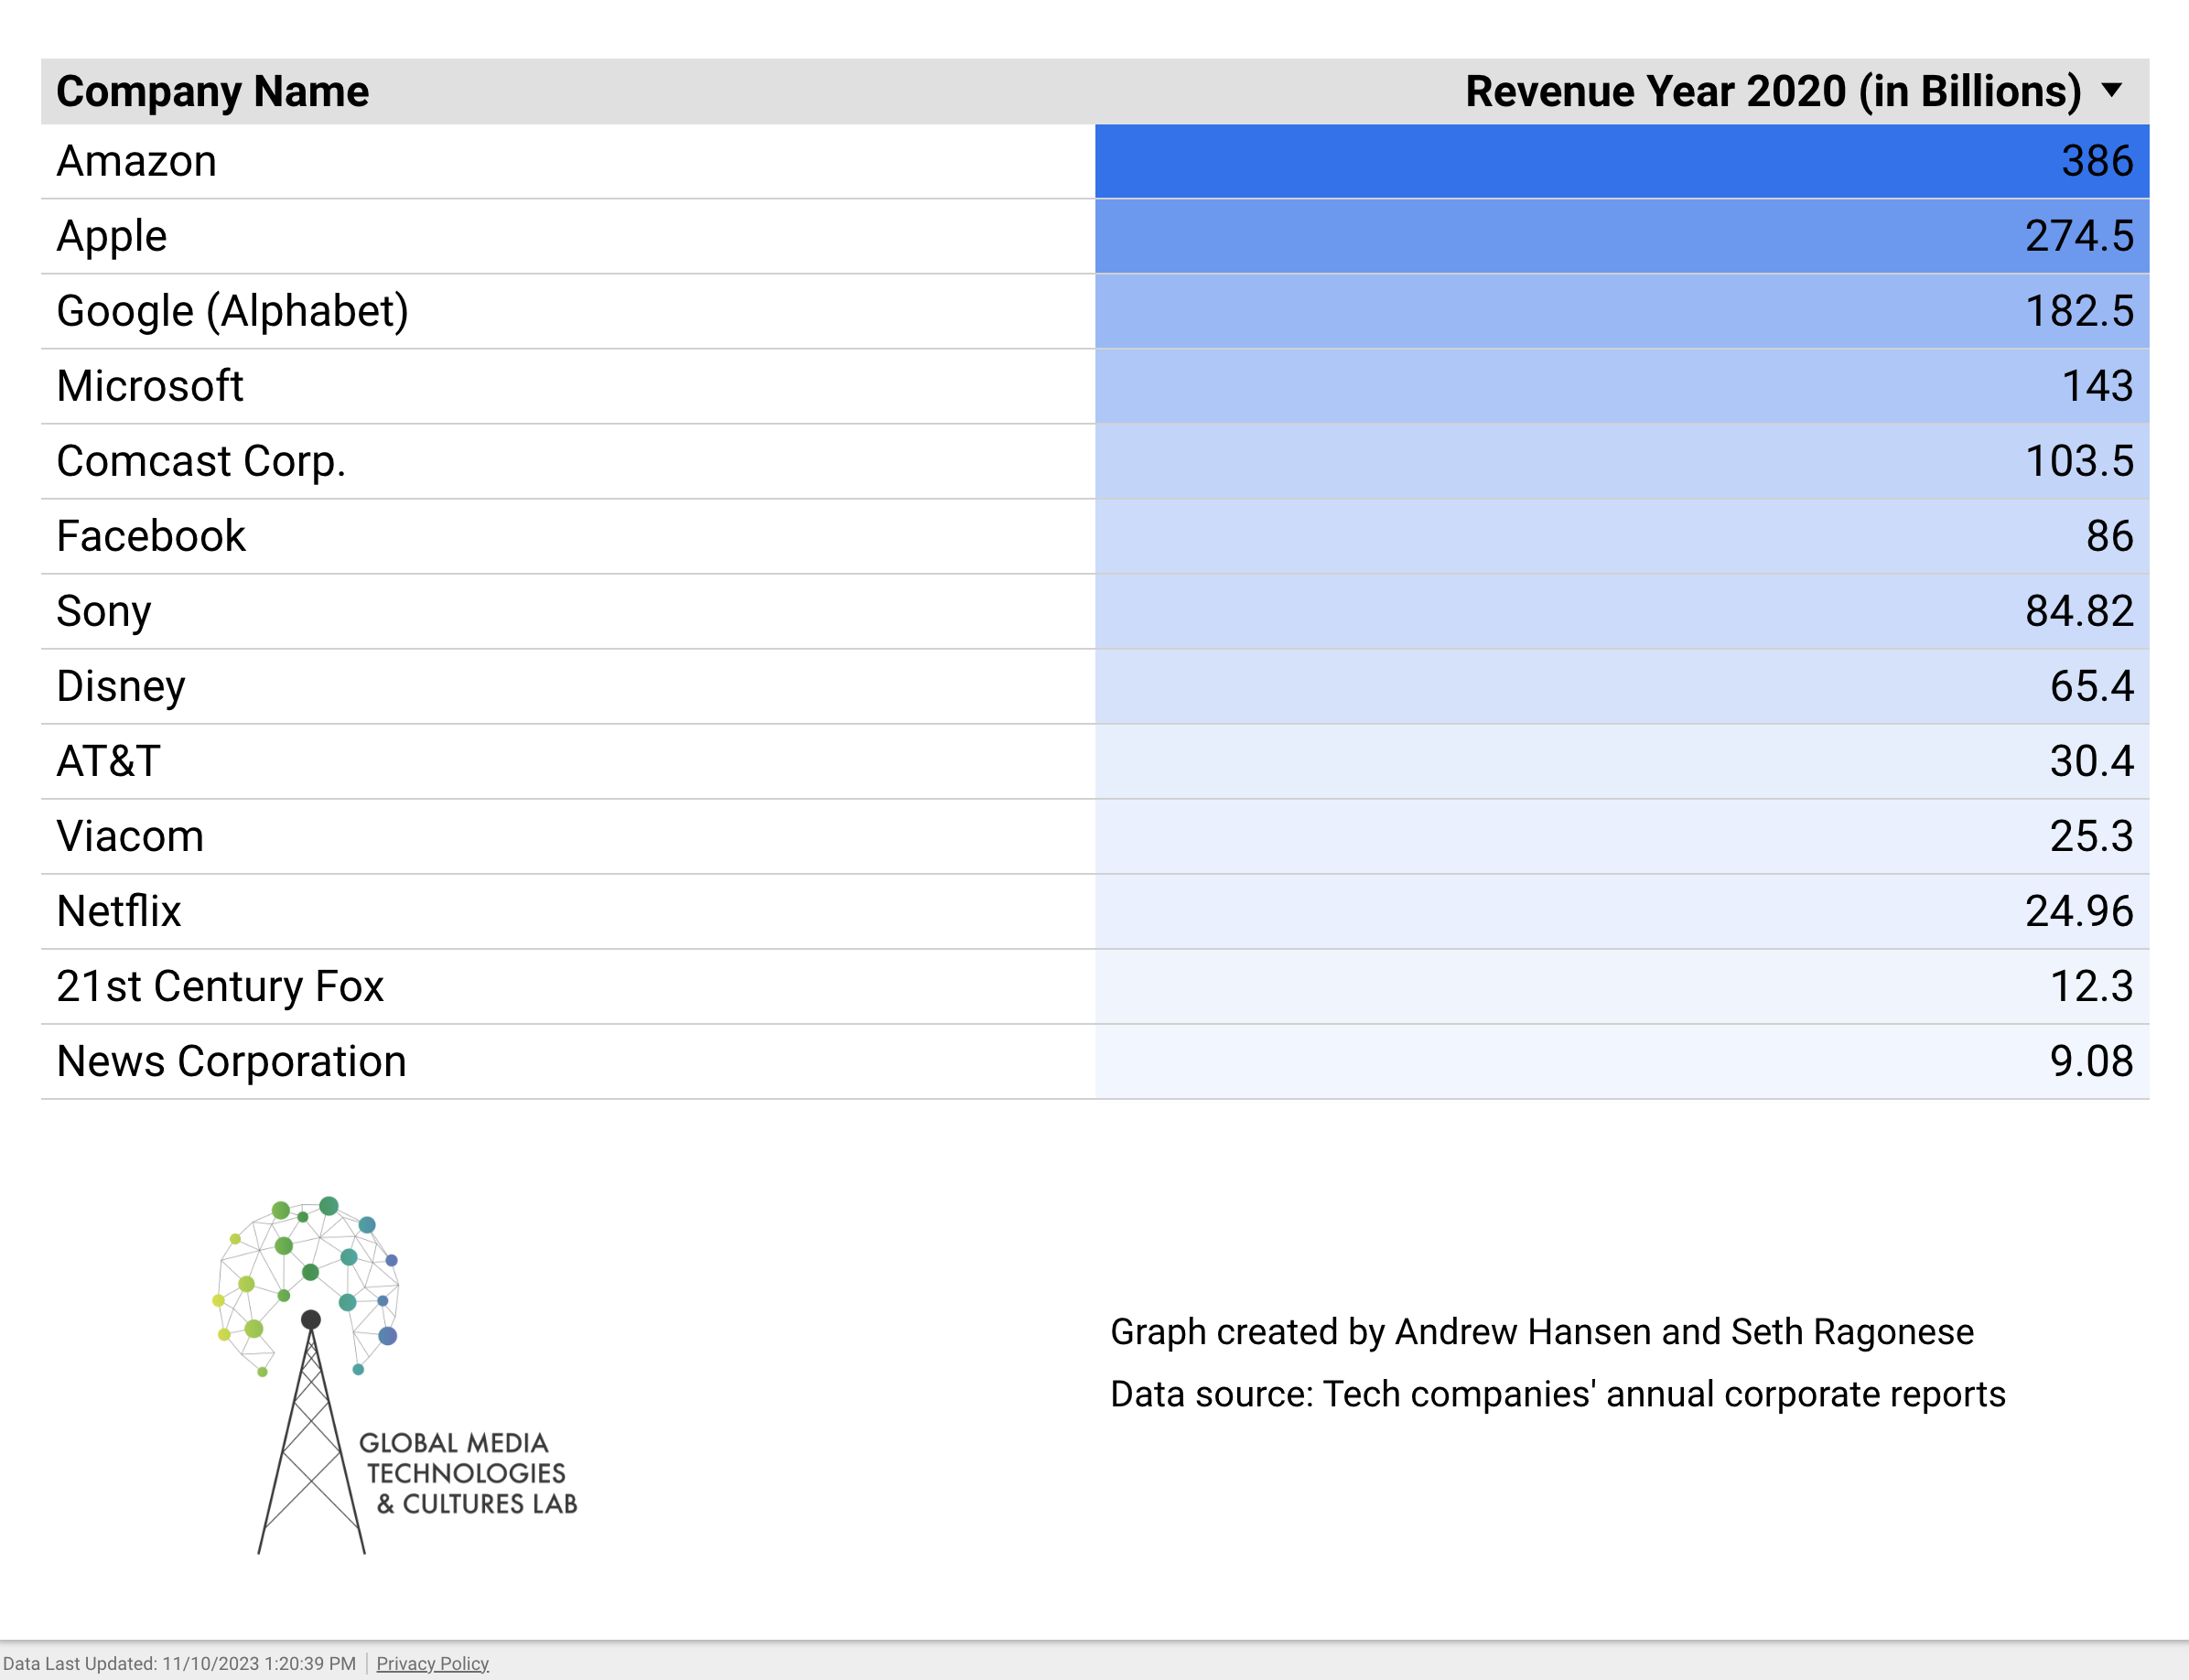Click the Company Name column header
The height and width of the screenshot is (1680, 2189).
tap(212, 91)
